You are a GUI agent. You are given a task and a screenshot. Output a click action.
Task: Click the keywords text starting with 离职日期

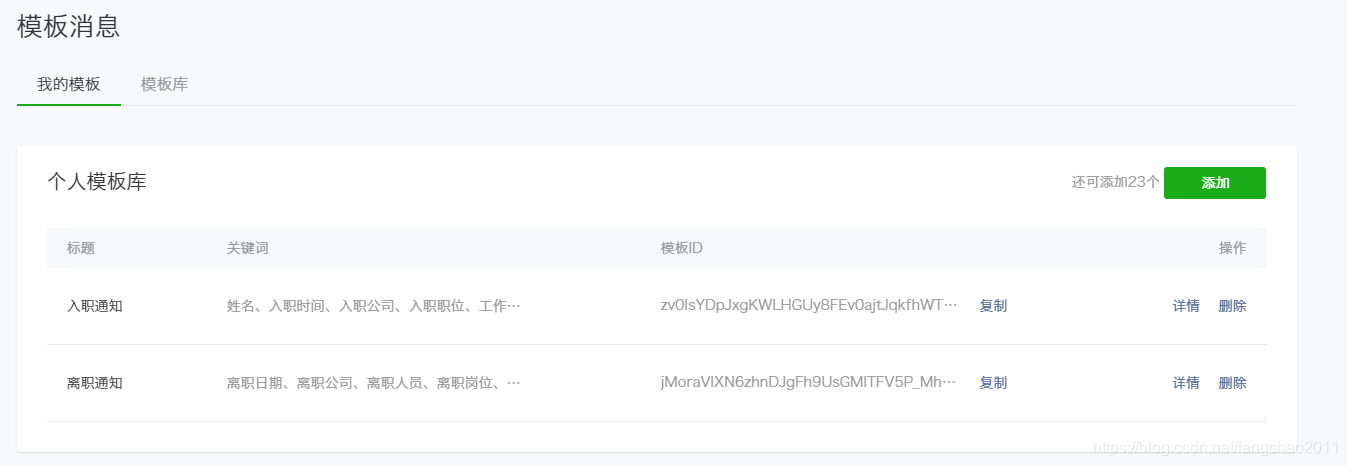pos(374,383)
